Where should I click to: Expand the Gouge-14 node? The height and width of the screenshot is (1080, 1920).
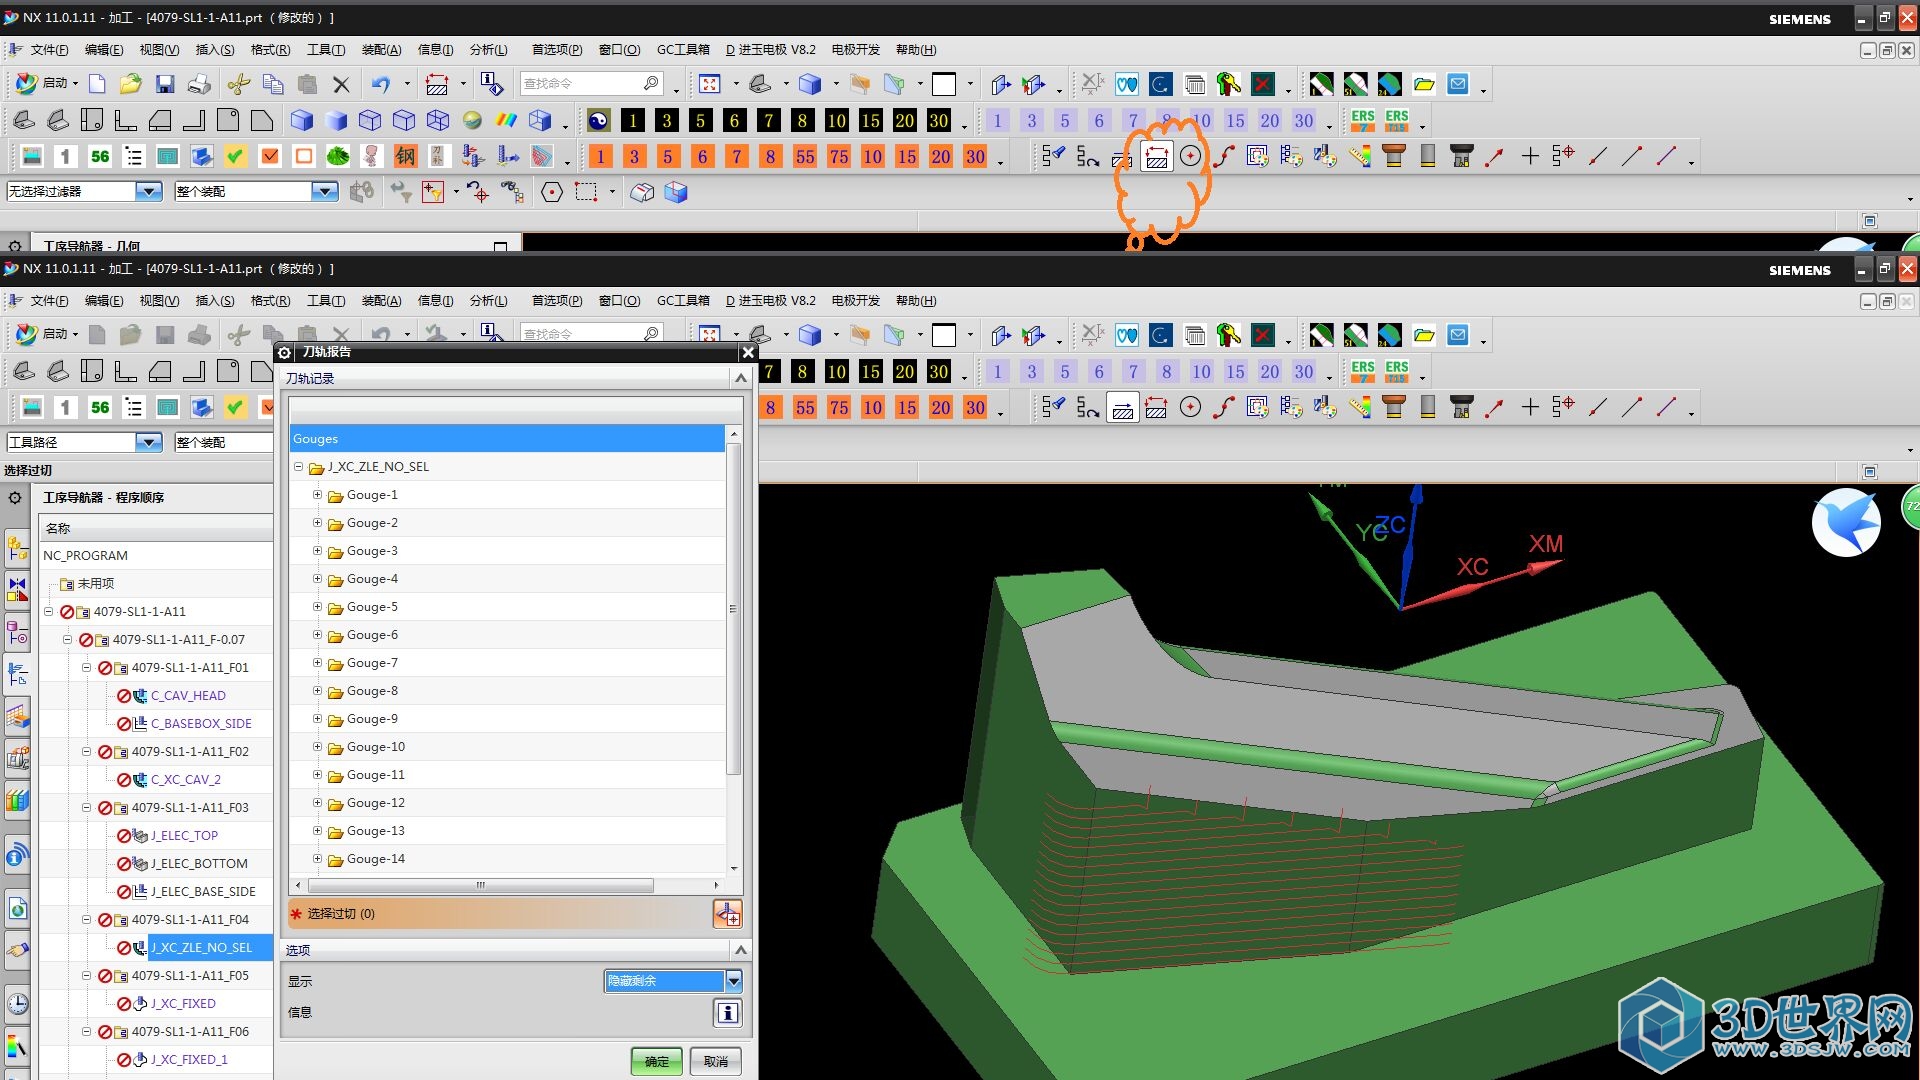[x=317, y=859]
